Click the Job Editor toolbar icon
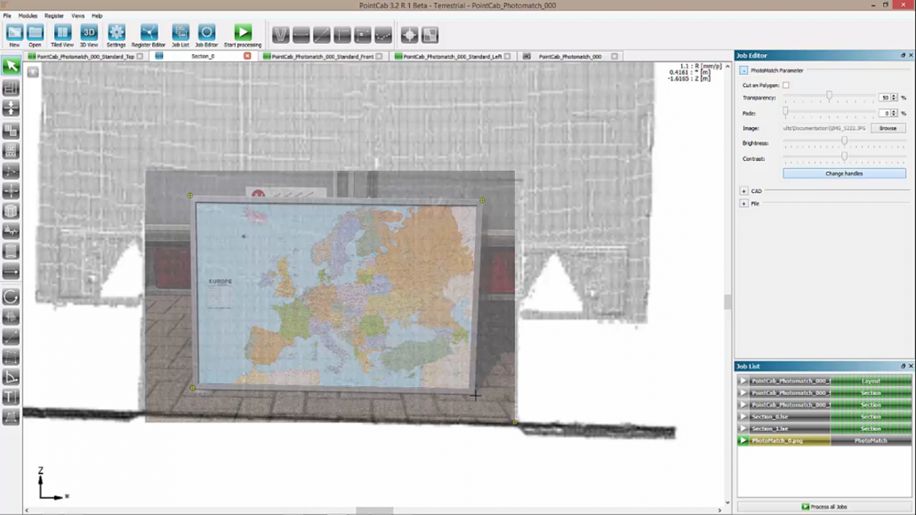Viewport: 916px width, 515px height. 206,35
